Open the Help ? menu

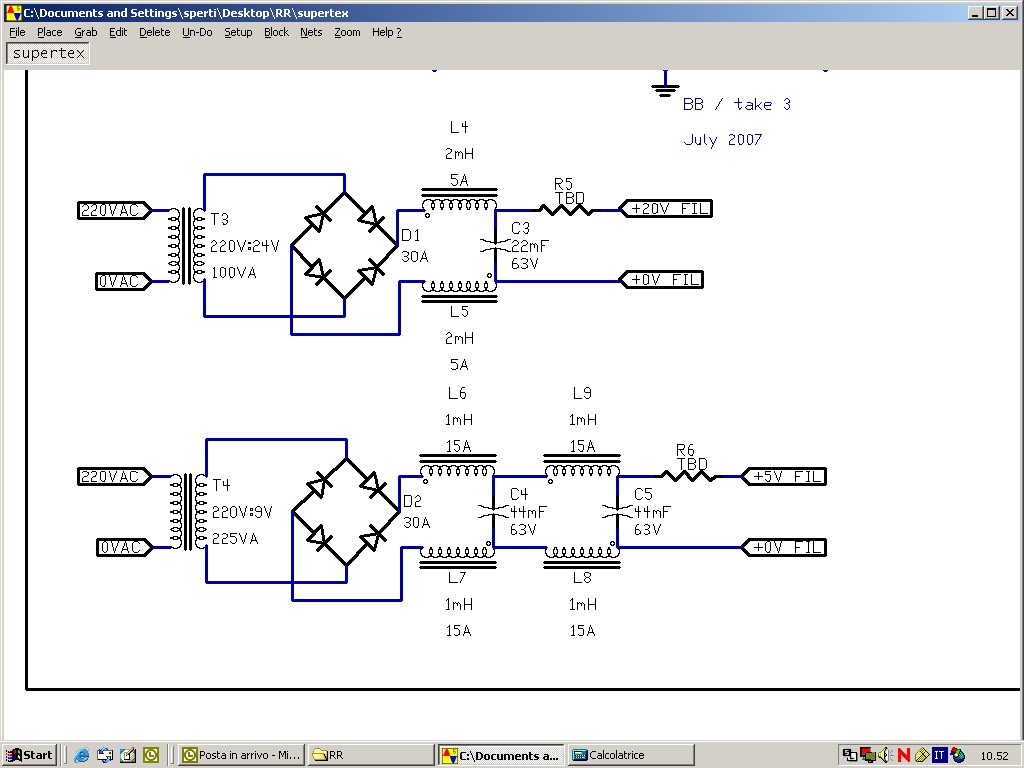(387, 32)
